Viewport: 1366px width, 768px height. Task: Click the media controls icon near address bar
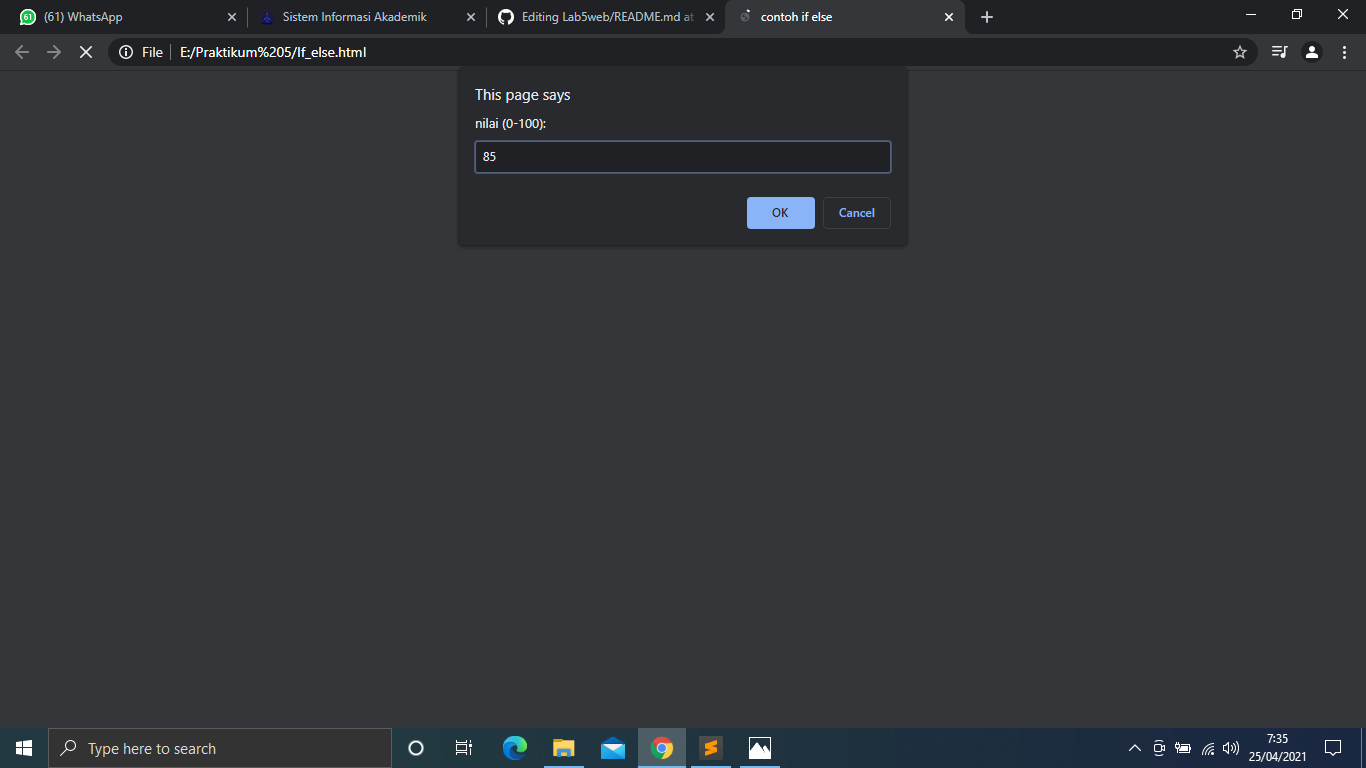(x=1278, y=52)
